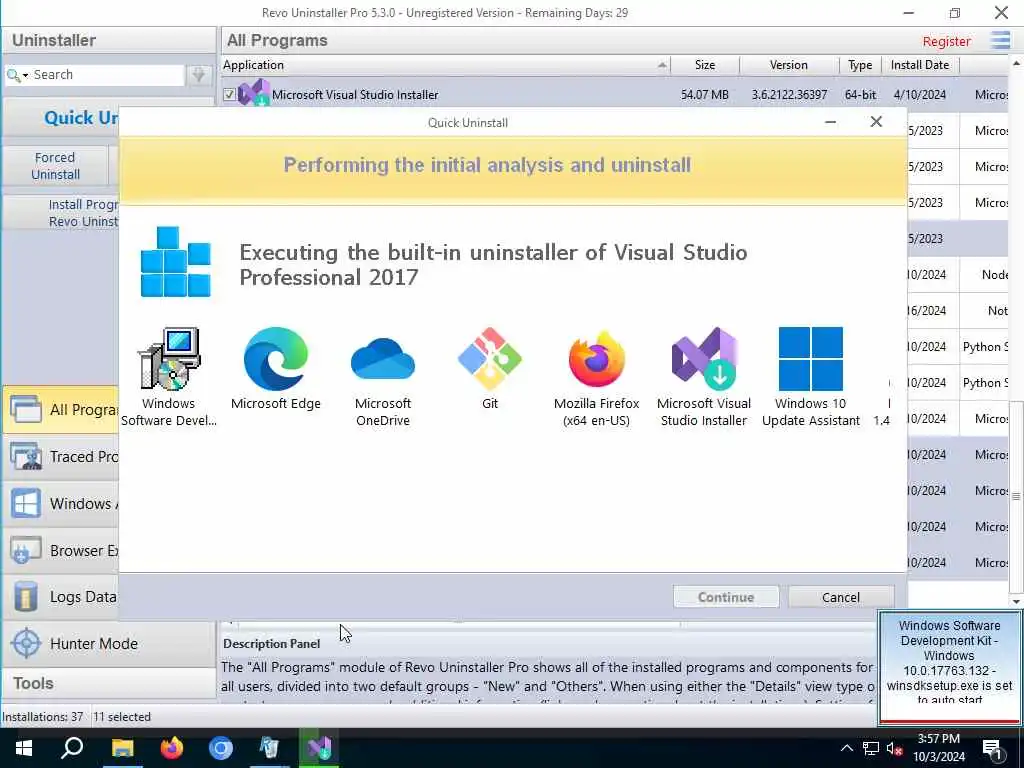
Task: Click the filter arrow button beside Search
Action: point(199,75)
